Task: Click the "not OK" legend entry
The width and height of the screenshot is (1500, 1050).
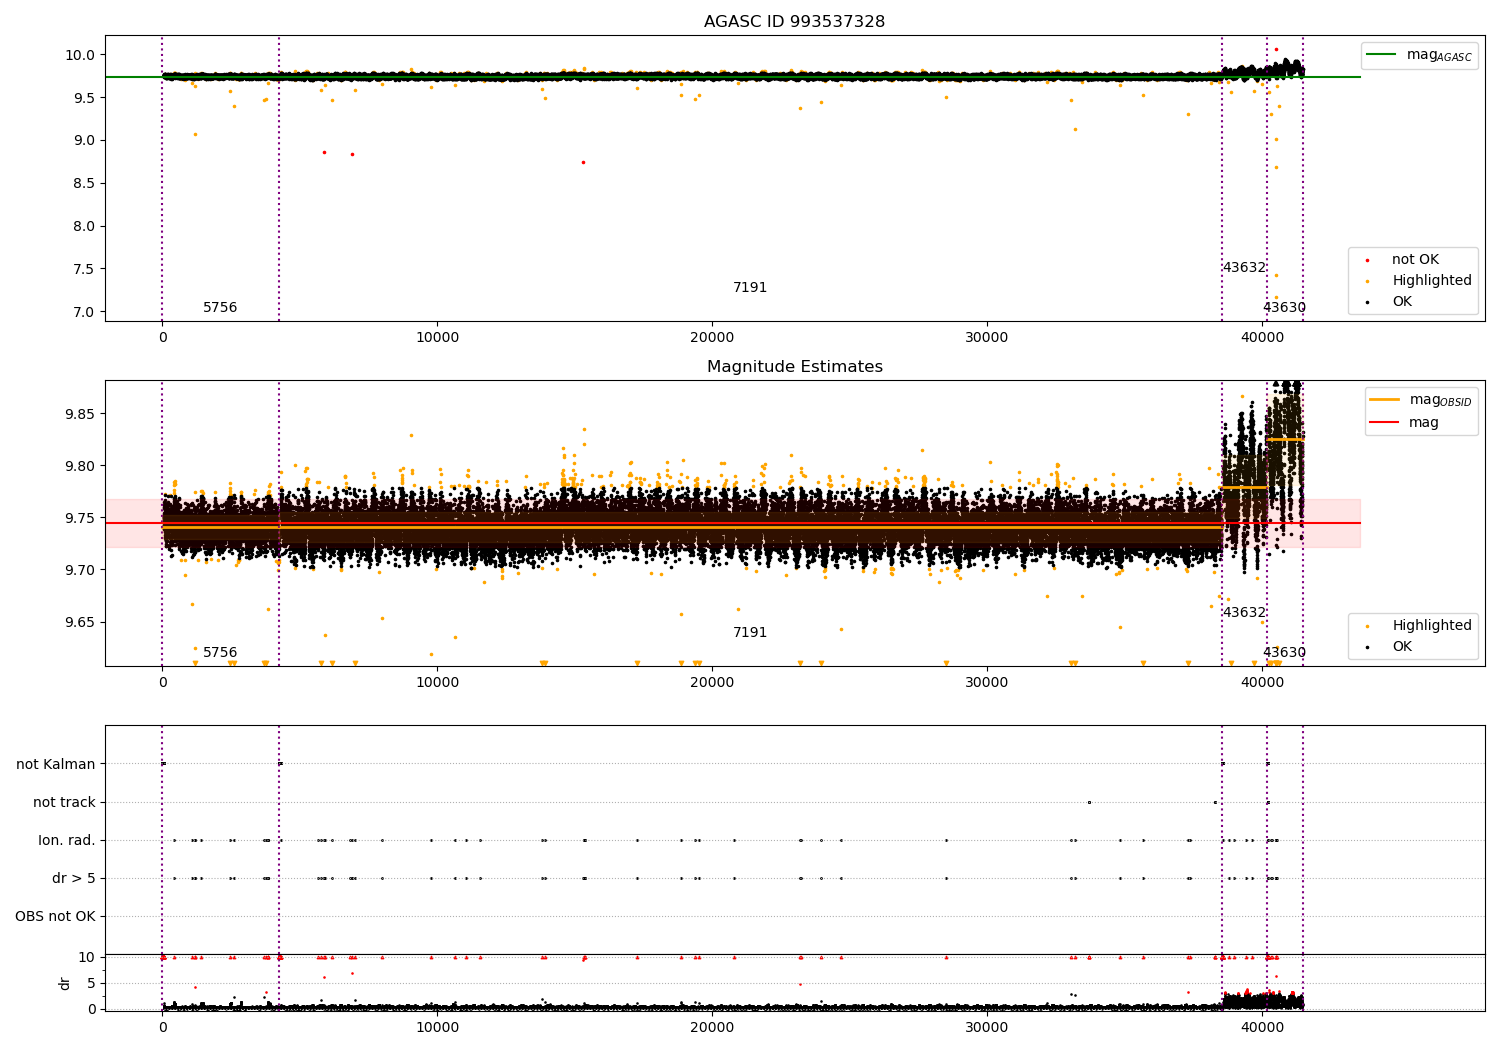Action: tap(1414, 260)
